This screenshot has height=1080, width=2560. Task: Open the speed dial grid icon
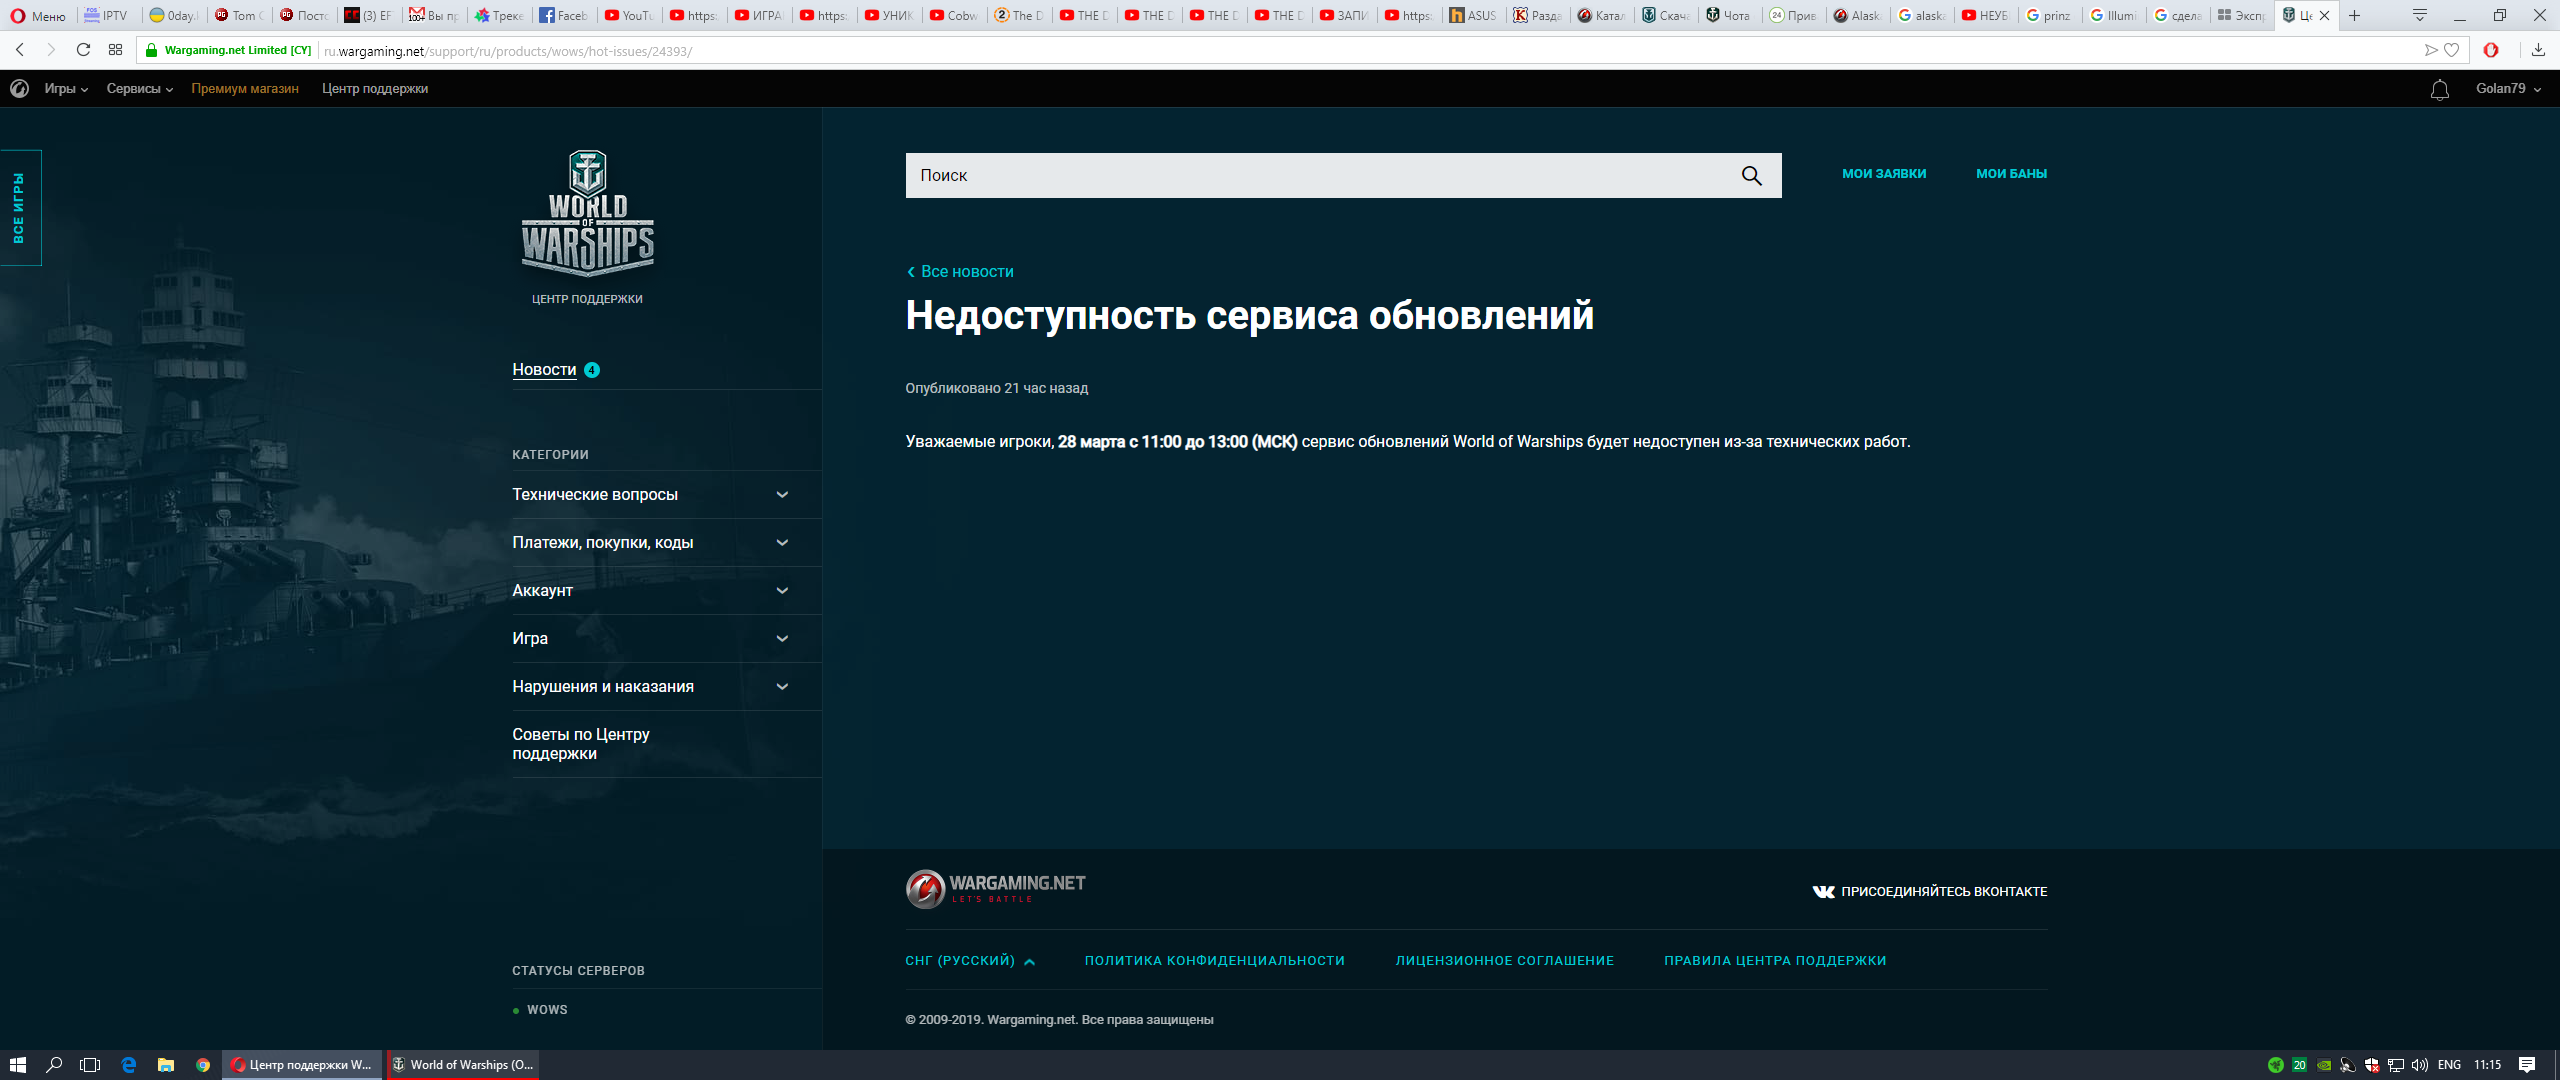[x=116, y=50]
